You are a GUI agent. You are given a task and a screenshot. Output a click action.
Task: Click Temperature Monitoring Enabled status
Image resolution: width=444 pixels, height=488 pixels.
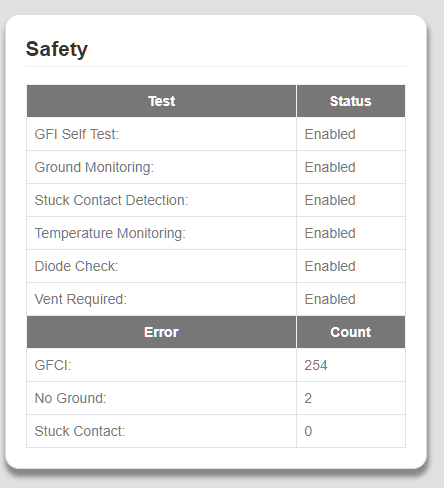(x=330, y=233)
